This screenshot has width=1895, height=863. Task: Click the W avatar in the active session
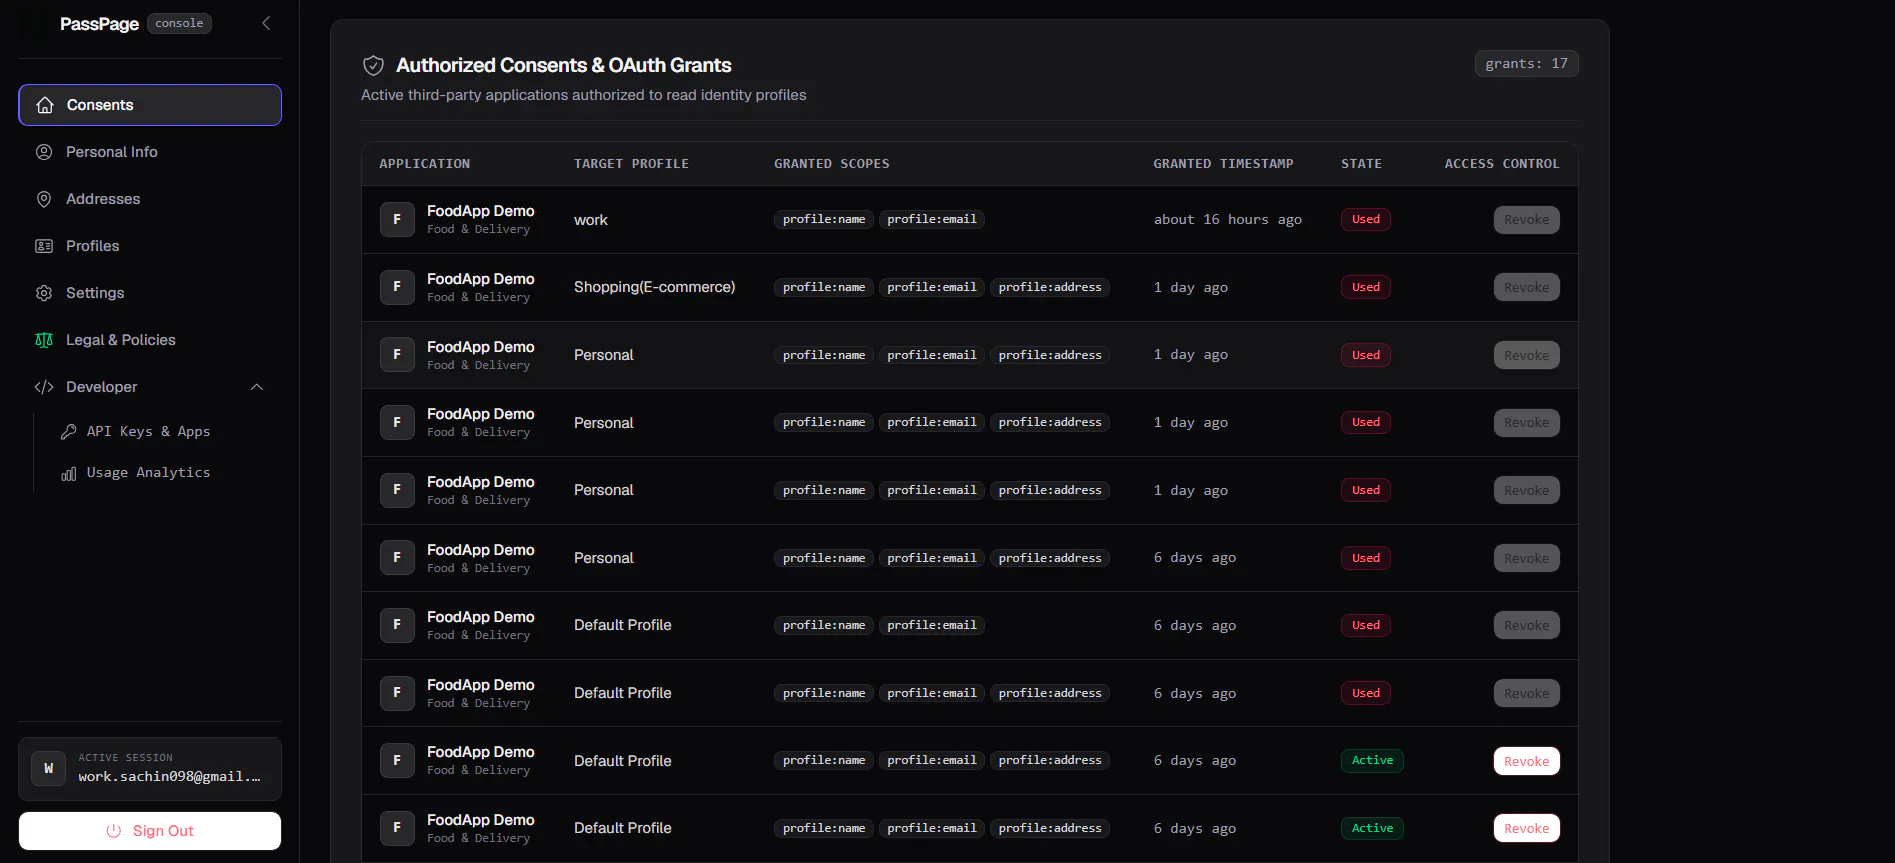point(48,768)
